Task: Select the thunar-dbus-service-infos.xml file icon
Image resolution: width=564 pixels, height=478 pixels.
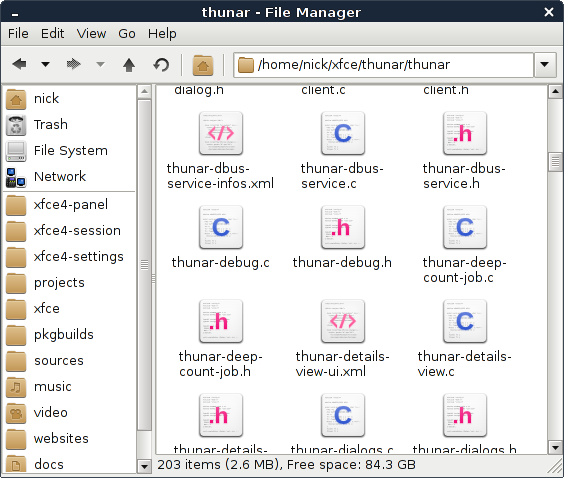Action: click(x=221, y=133)
